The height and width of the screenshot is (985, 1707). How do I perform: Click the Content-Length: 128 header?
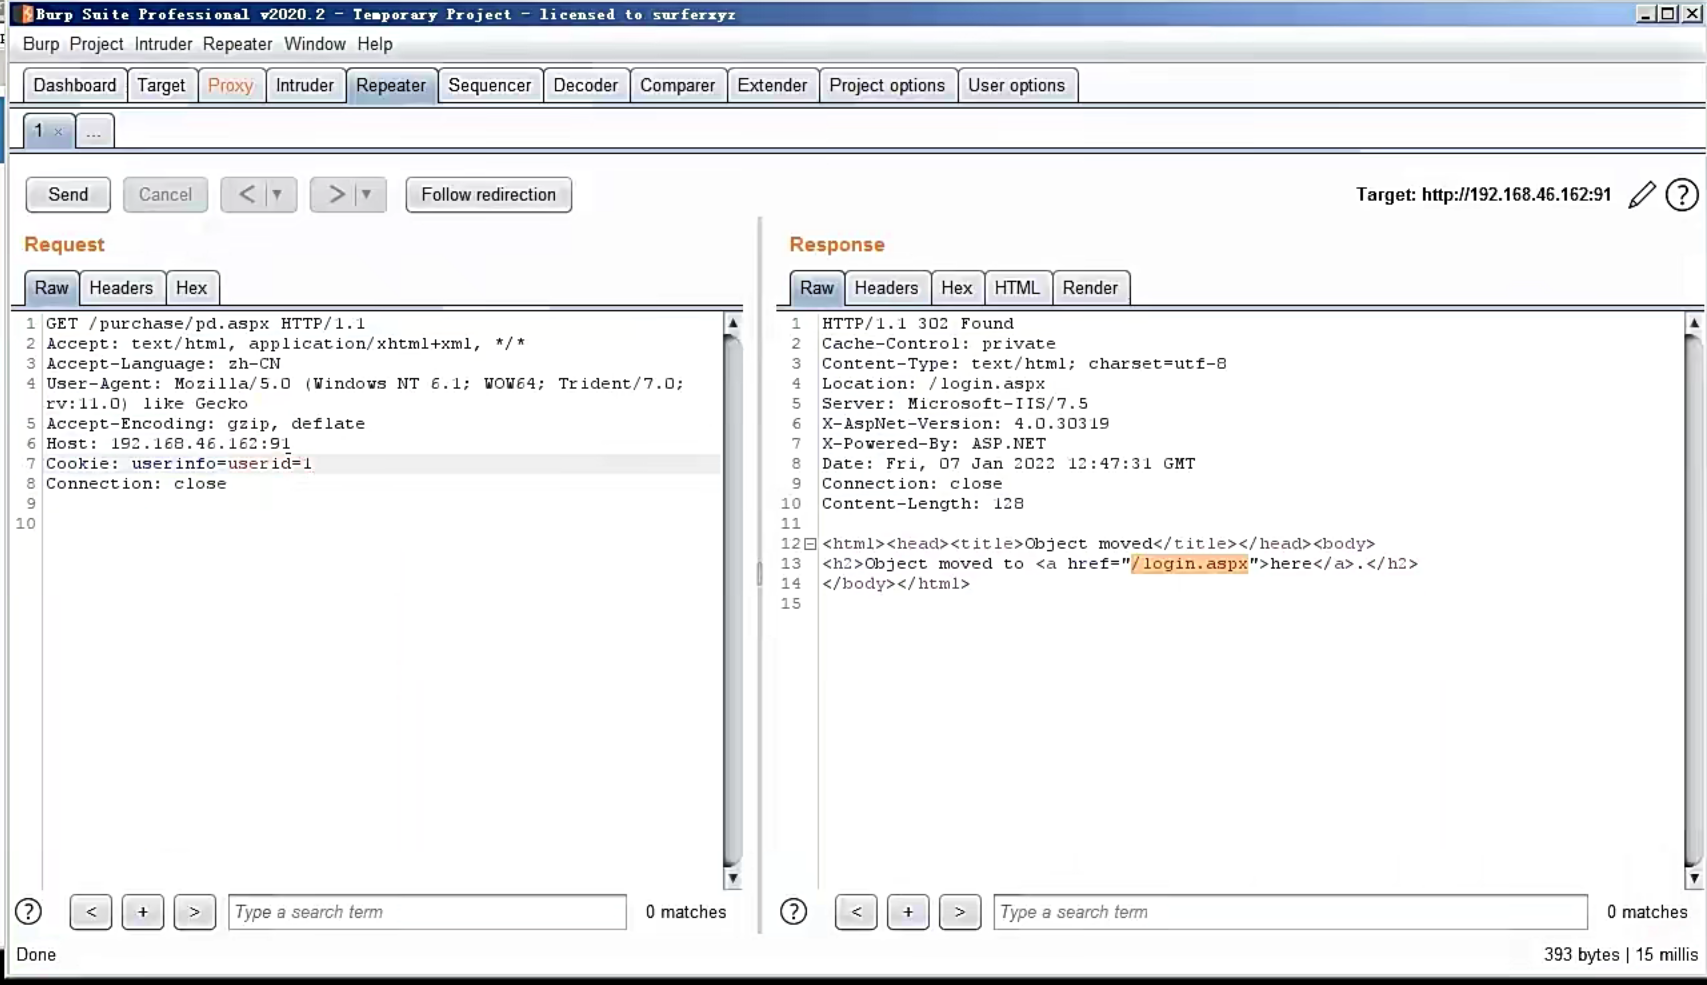click(x=923, y=504)
